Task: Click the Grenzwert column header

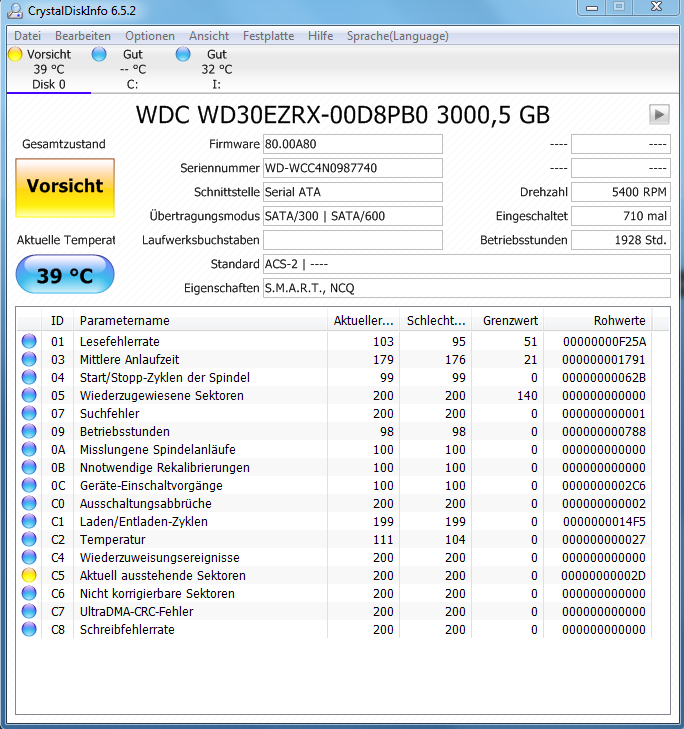Action: tap(508, 321)
